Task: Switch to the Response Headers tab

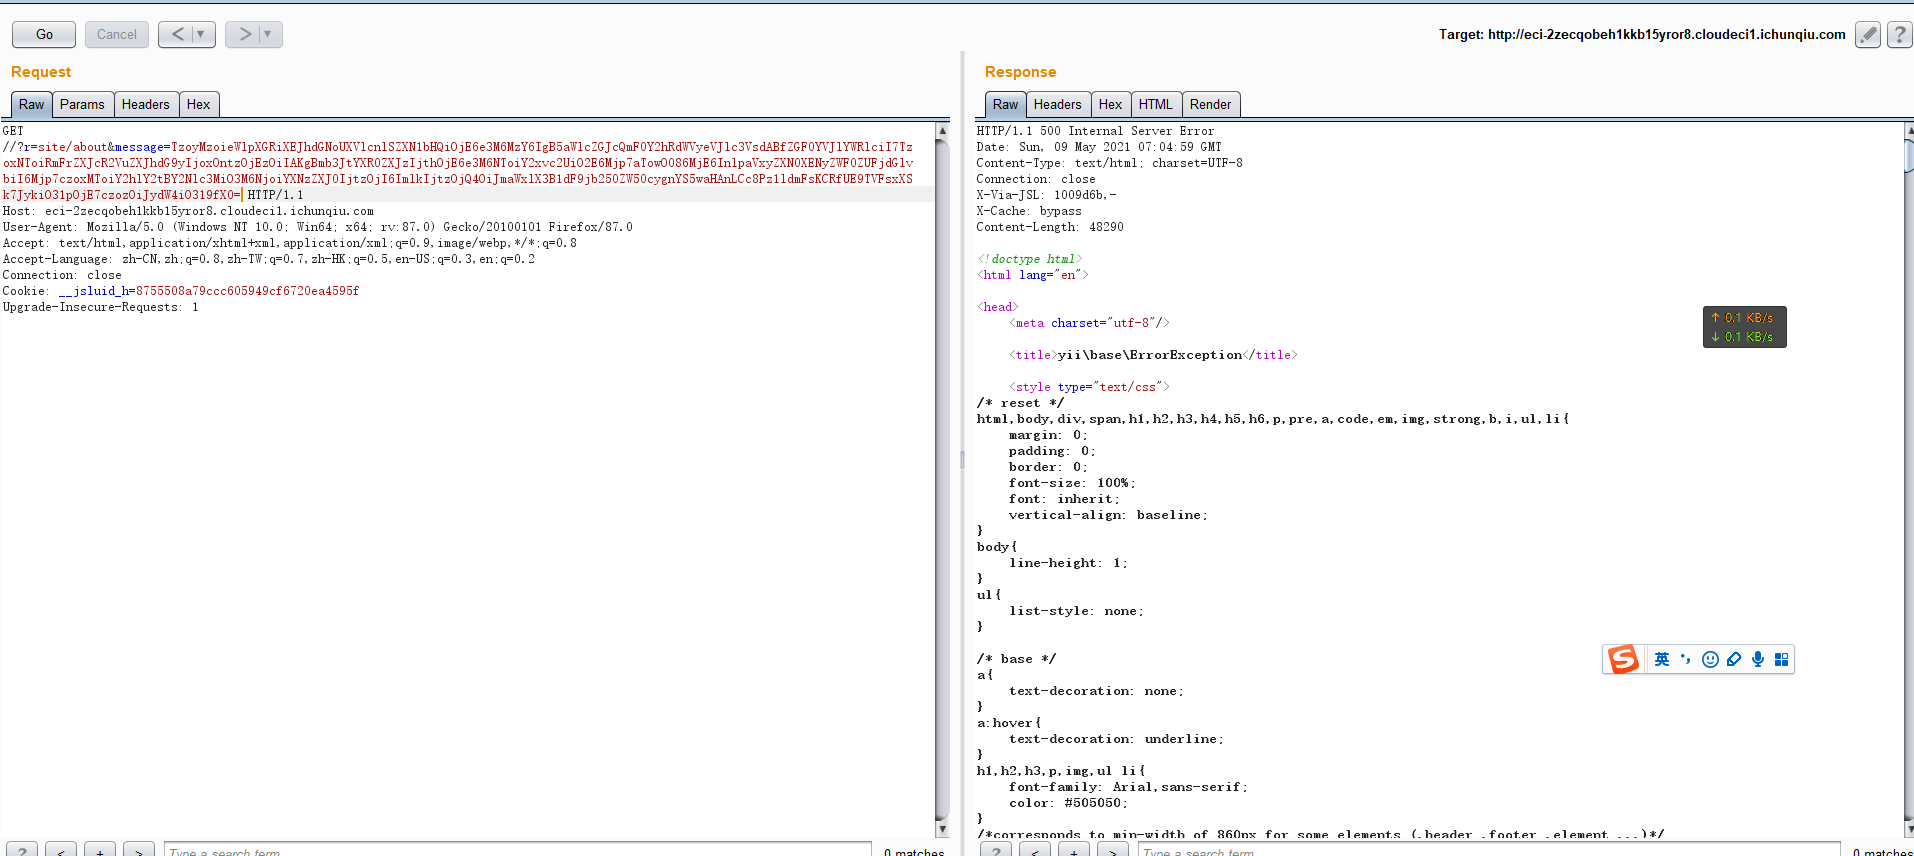Action: [1057, 104]
